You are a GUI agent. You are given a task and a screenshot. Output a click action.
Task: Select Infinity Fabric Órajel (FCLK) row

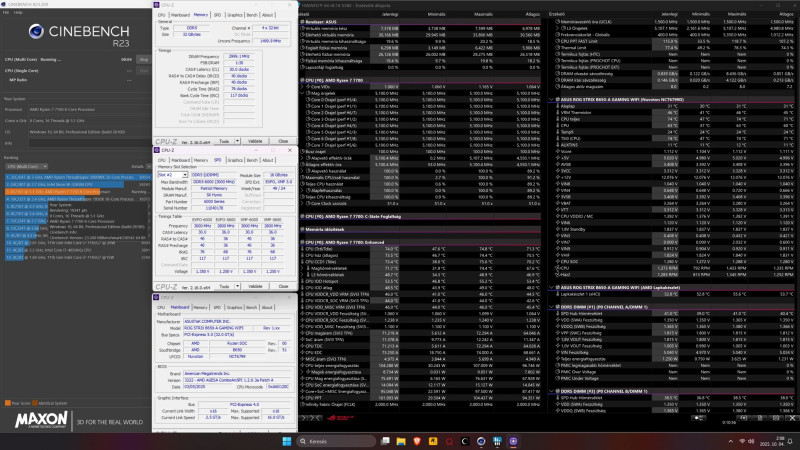[420, 405]
